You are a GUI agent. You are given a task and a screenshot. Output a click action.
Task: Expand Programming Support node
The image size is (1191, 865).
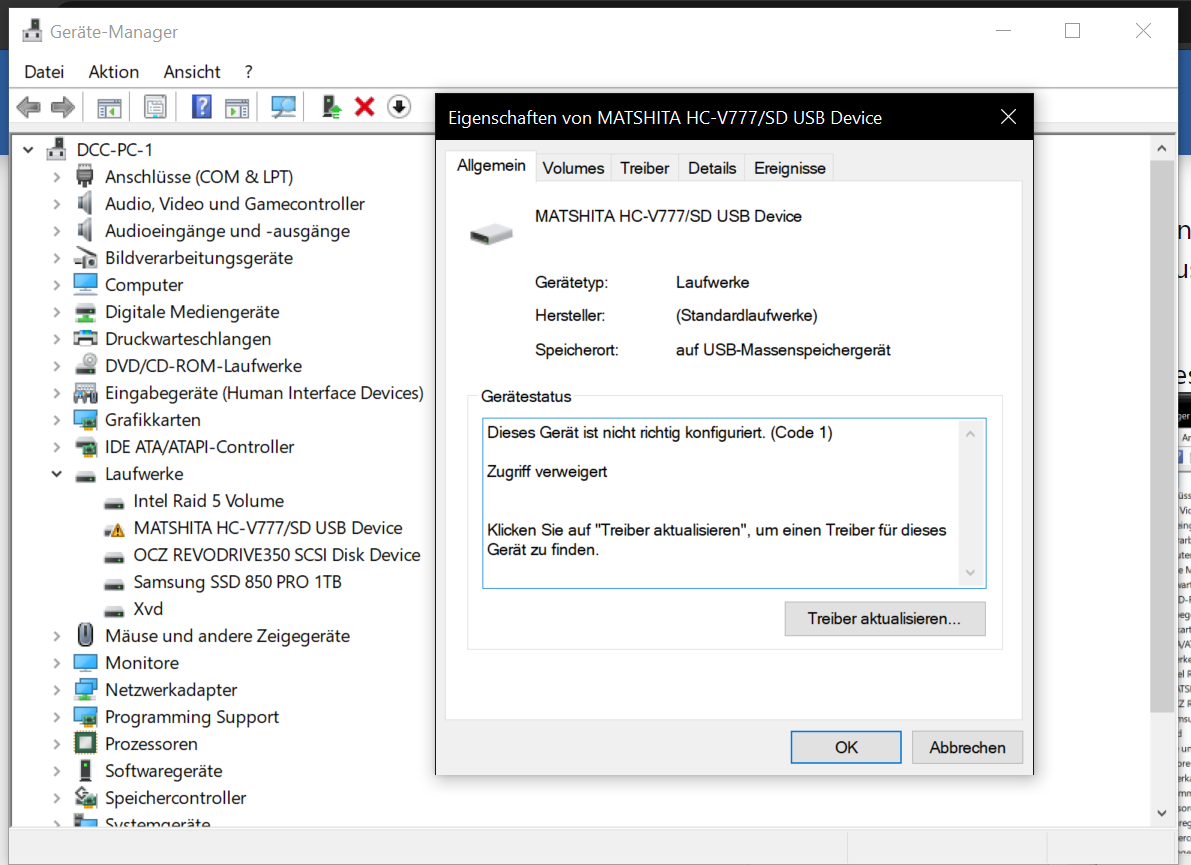tap(56, 717)
